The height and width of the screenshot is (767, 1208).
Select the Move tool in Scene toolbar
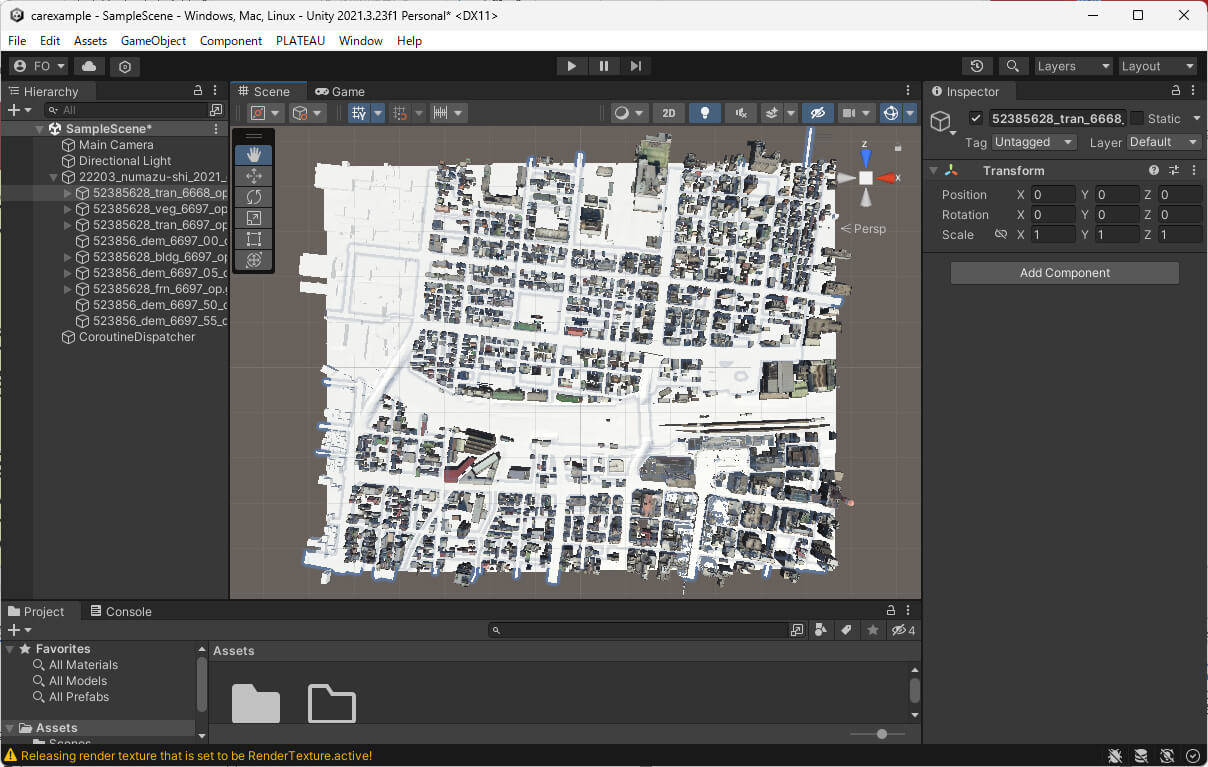[x=253, y=176]
